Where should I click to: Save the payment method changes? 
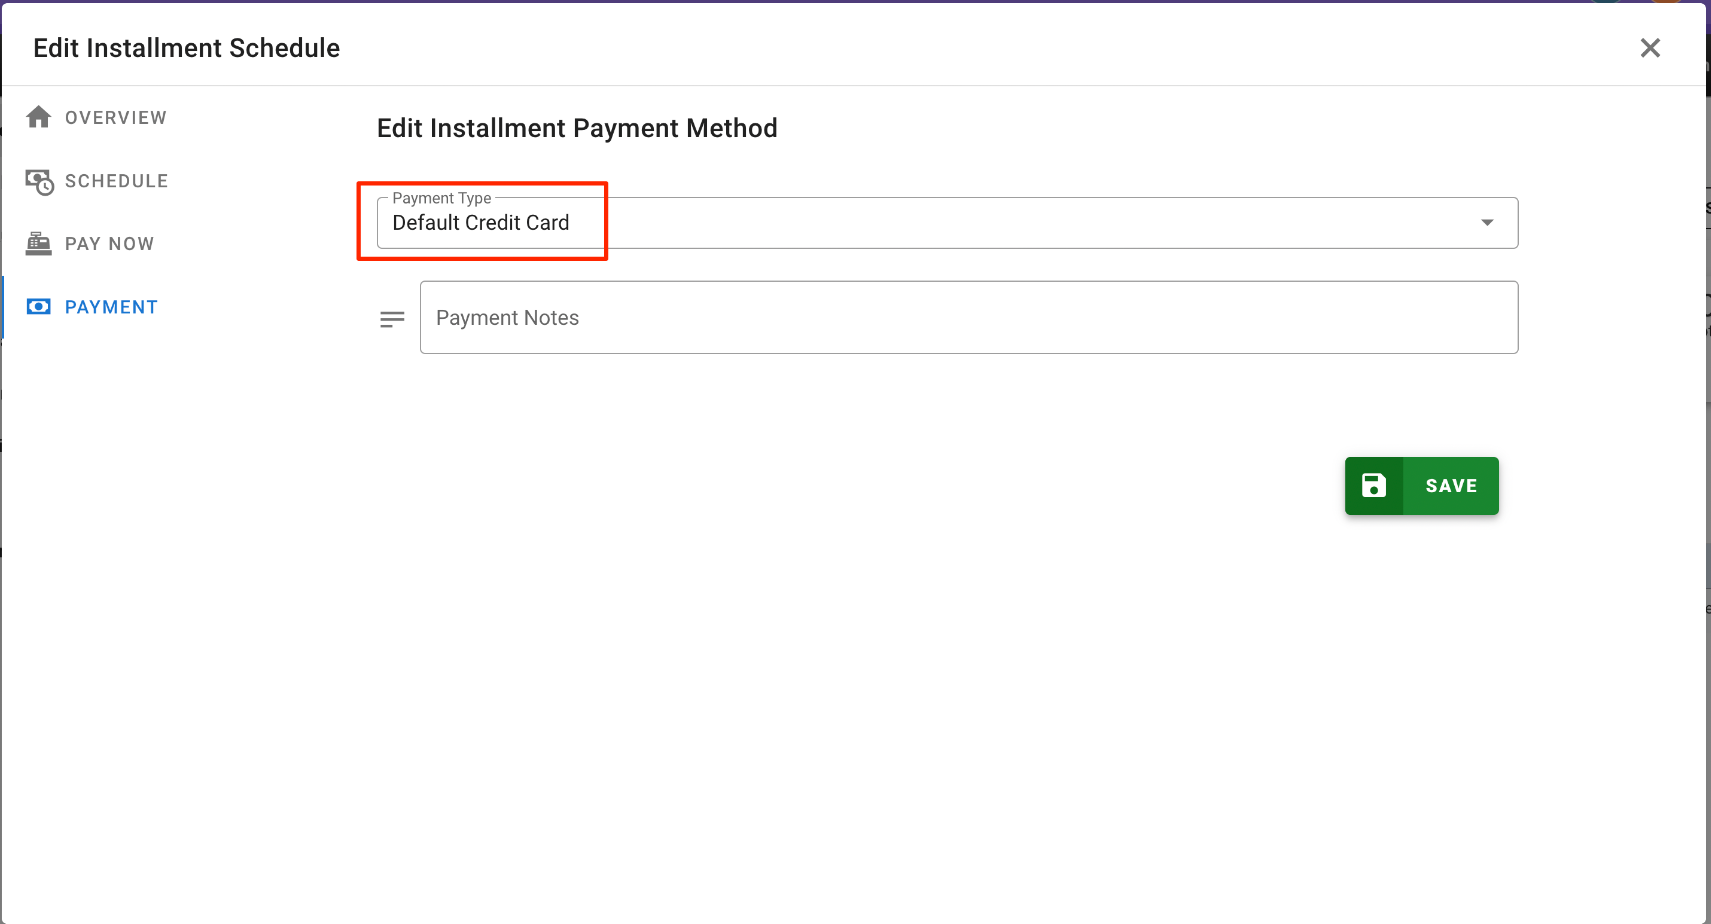pyautogui.click(x=1421, y=486)
